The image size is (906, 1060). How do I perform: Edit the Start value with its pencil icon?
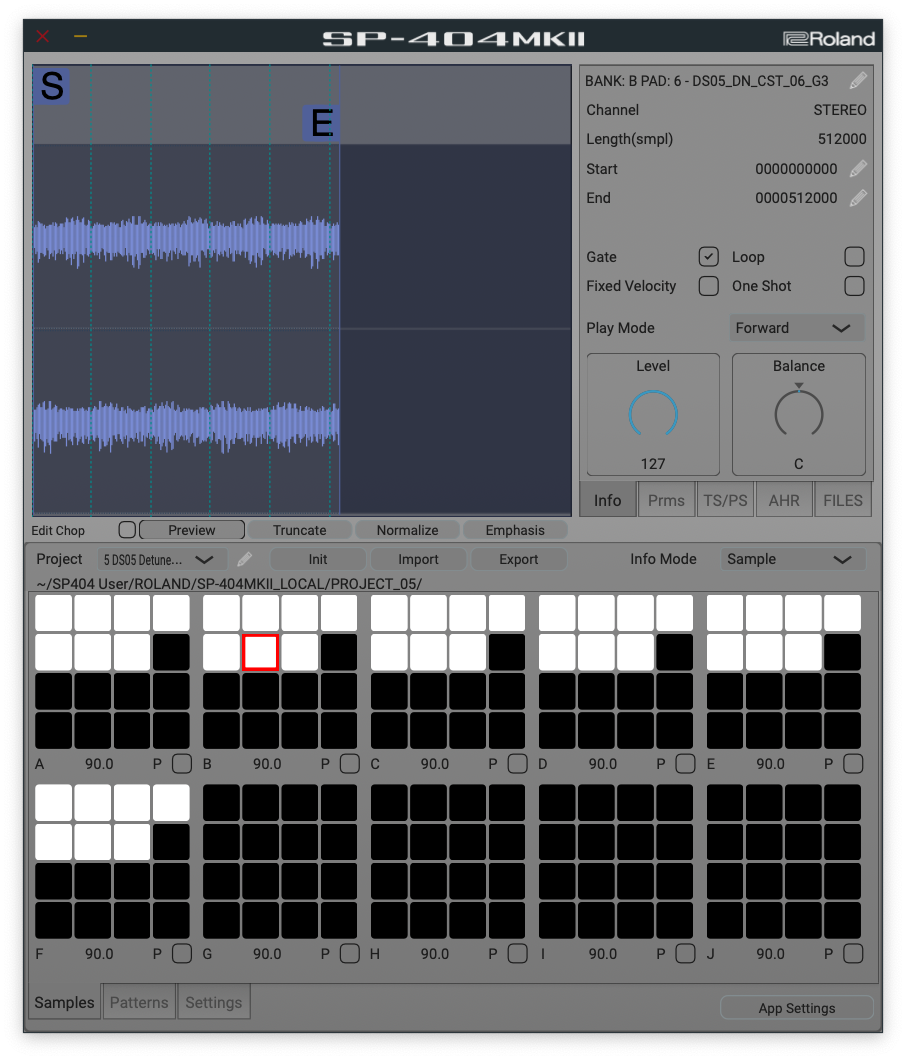[x=858, y=168]
